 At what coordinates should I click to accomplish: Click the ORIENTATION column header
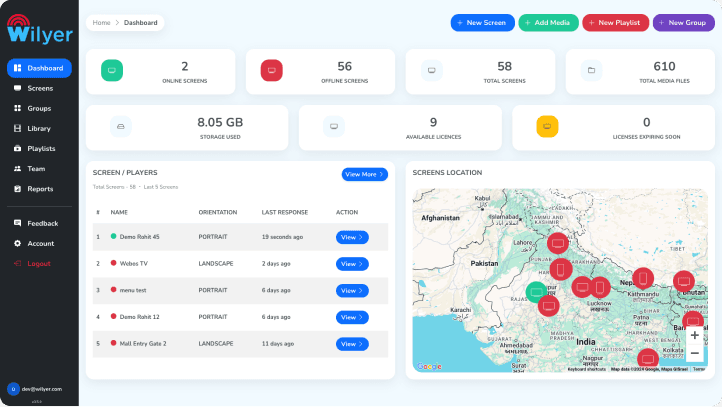218,212
